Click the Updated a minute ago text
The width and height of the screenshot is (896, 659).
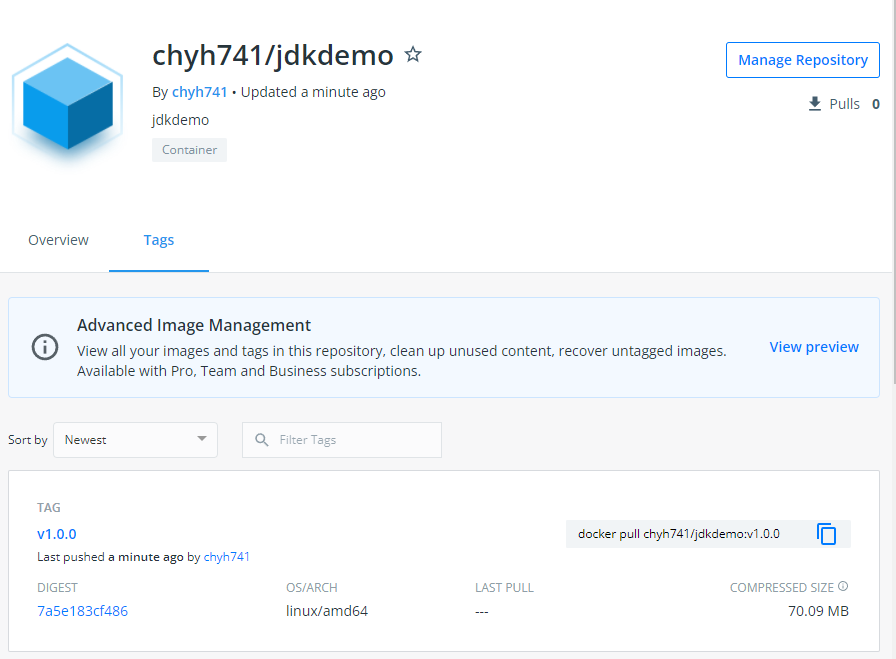[x=313, y=92]
